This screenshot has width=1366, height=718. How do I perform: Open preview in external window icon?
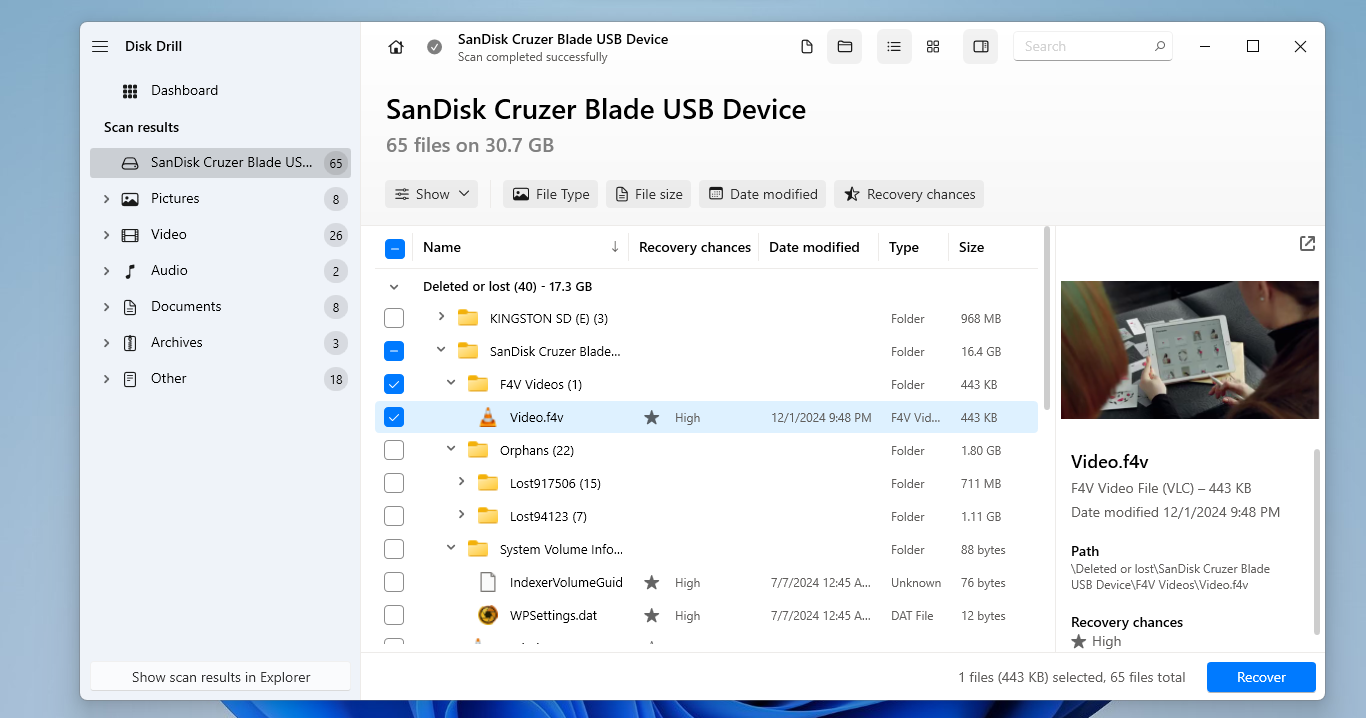[1307, 244]
